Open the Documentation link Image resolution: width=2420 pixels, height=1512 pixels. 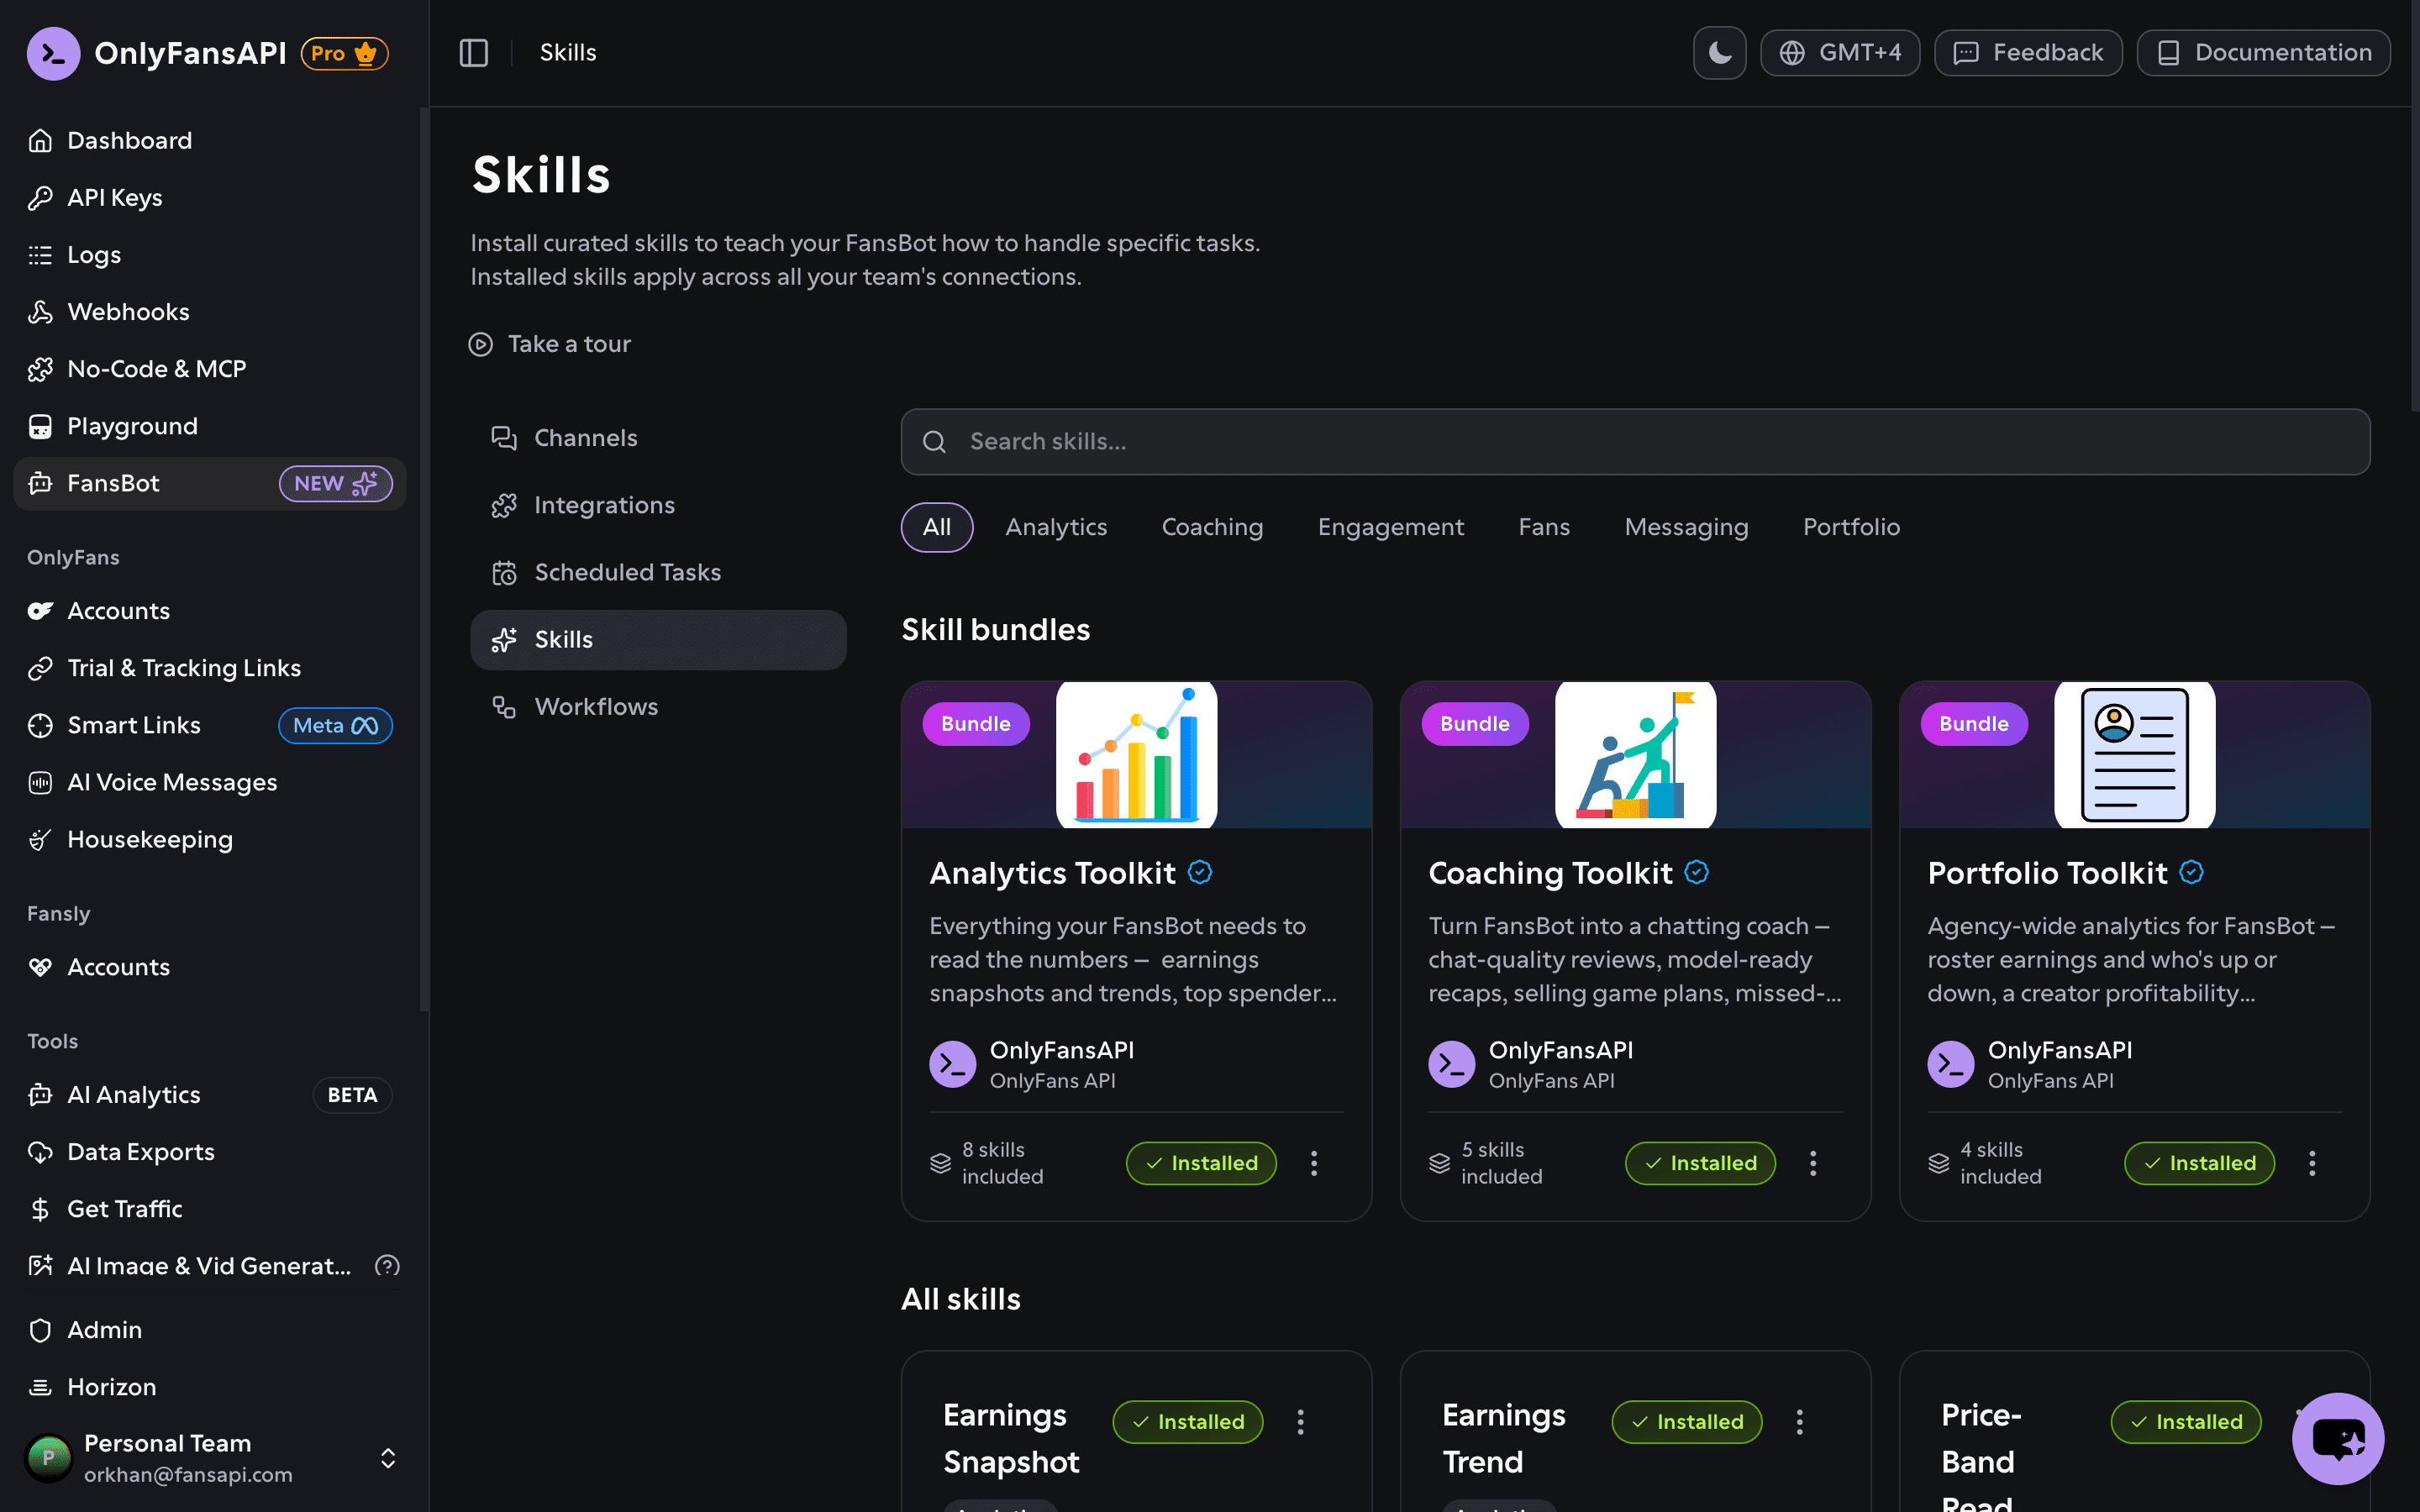[x=2263, y=53]
